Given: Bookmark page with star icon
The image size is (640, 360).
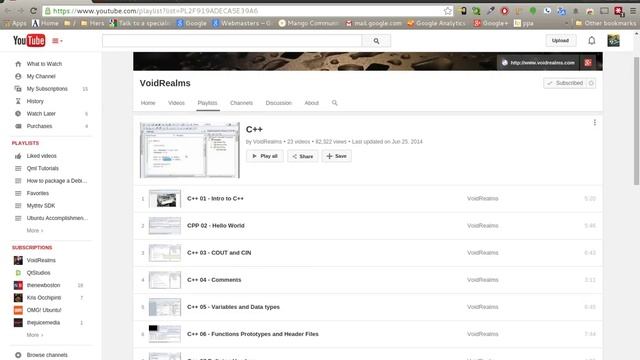Looking at the screenshot, I should 448,11.
